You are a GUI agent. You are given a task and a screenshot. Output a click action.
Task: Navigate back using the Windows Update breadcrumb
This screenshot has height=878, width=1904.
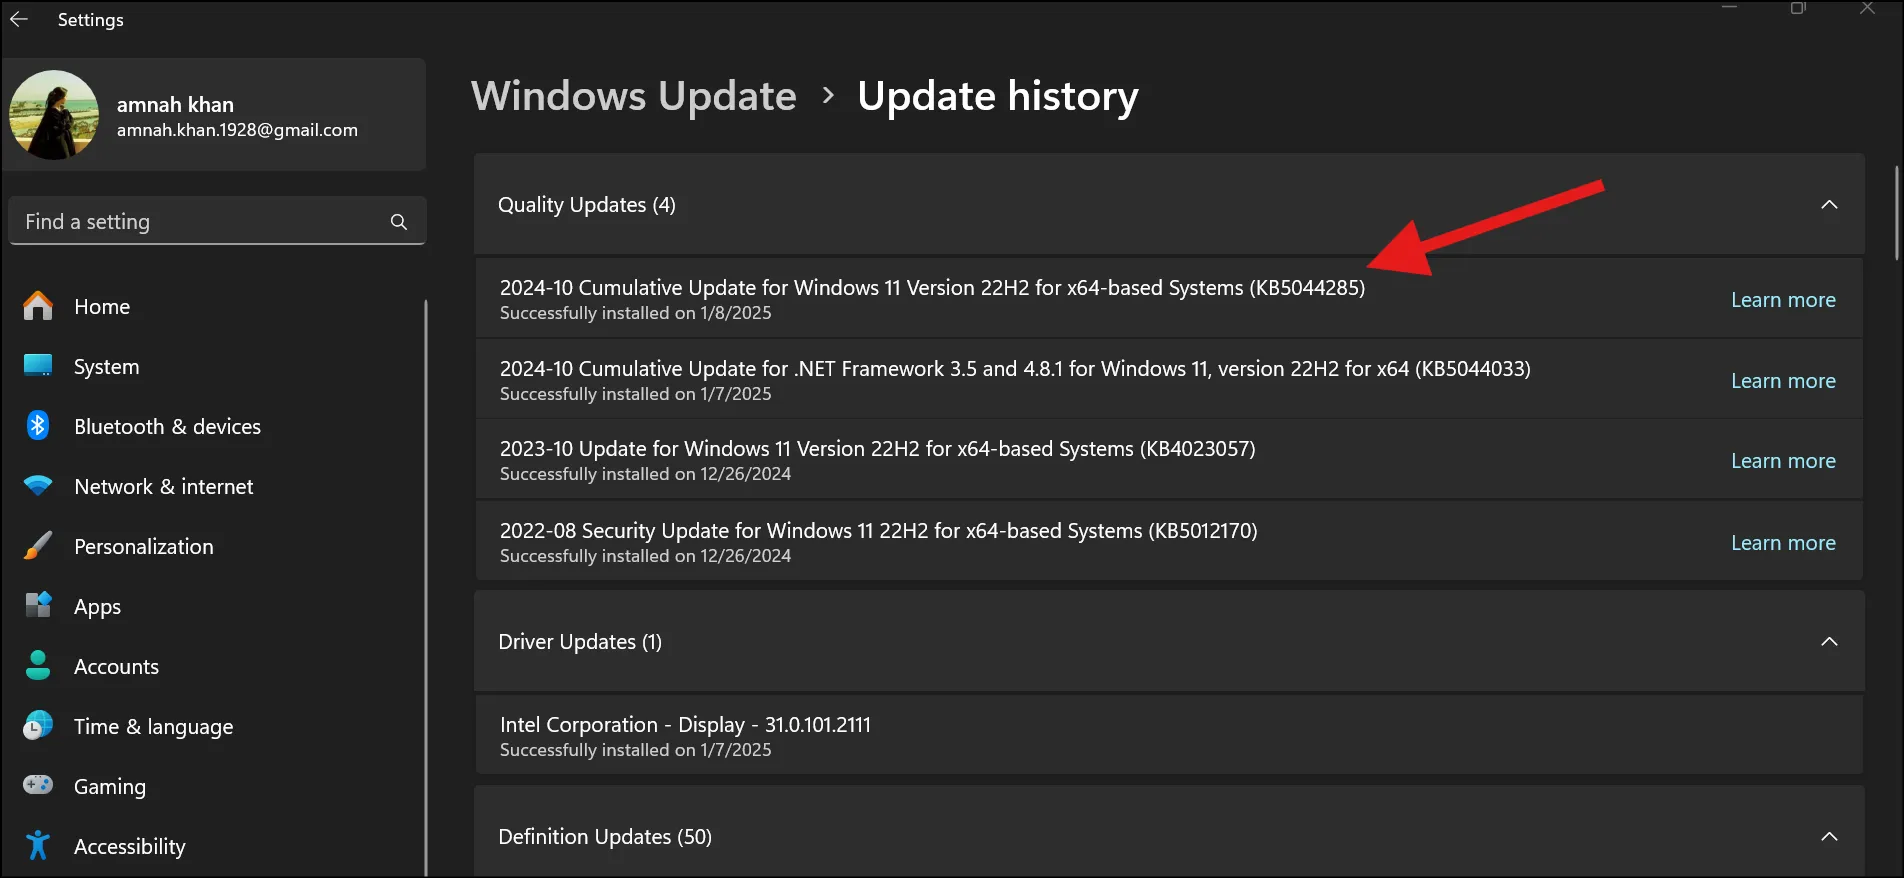(633, 95)
